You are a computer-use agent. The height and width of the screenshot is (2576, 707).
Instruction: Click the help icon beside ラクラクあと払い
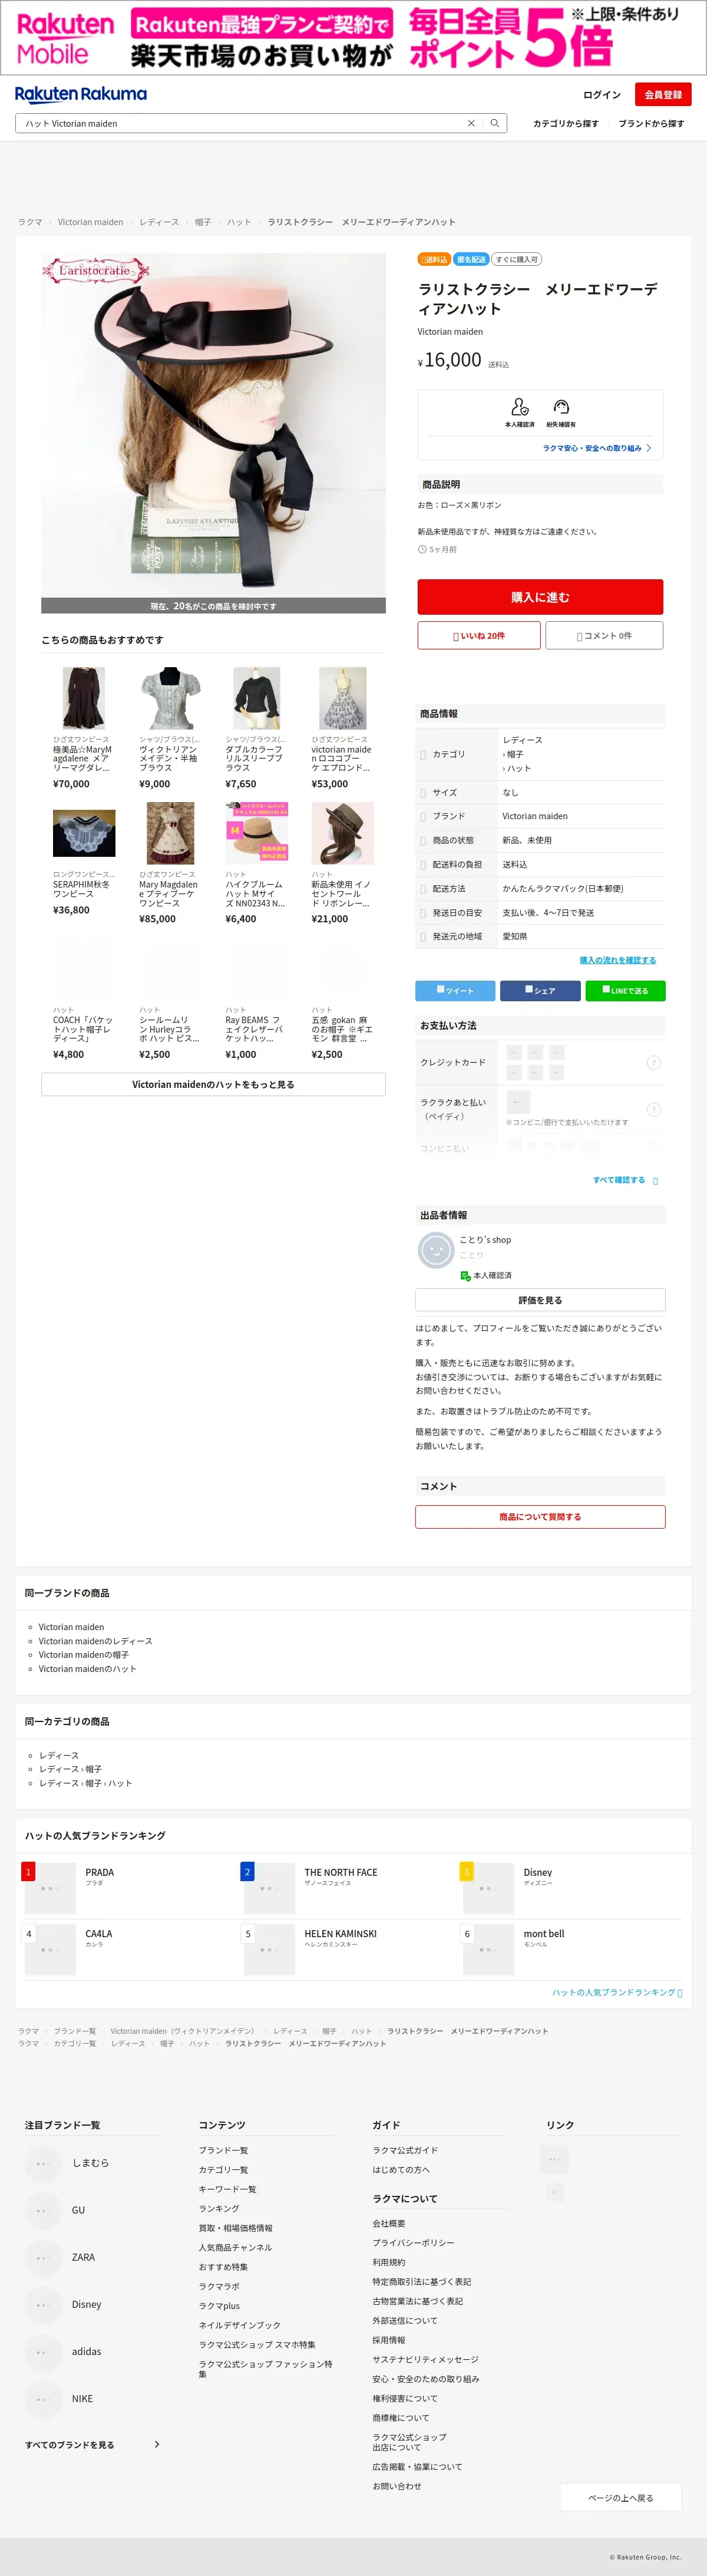click(x=654, y=1109)
